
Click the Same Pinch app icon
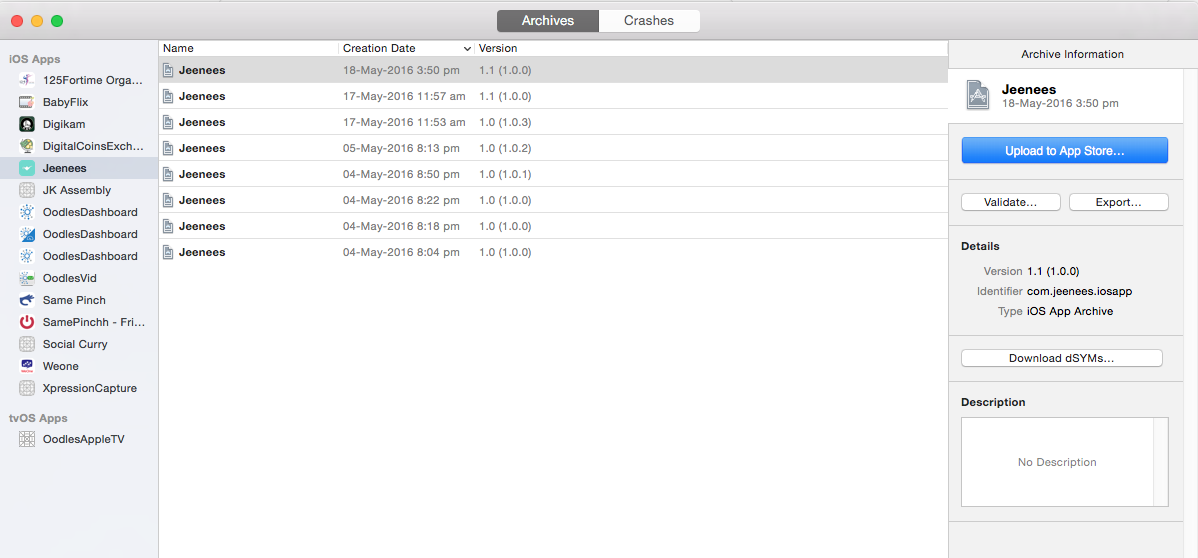[27, 300]
